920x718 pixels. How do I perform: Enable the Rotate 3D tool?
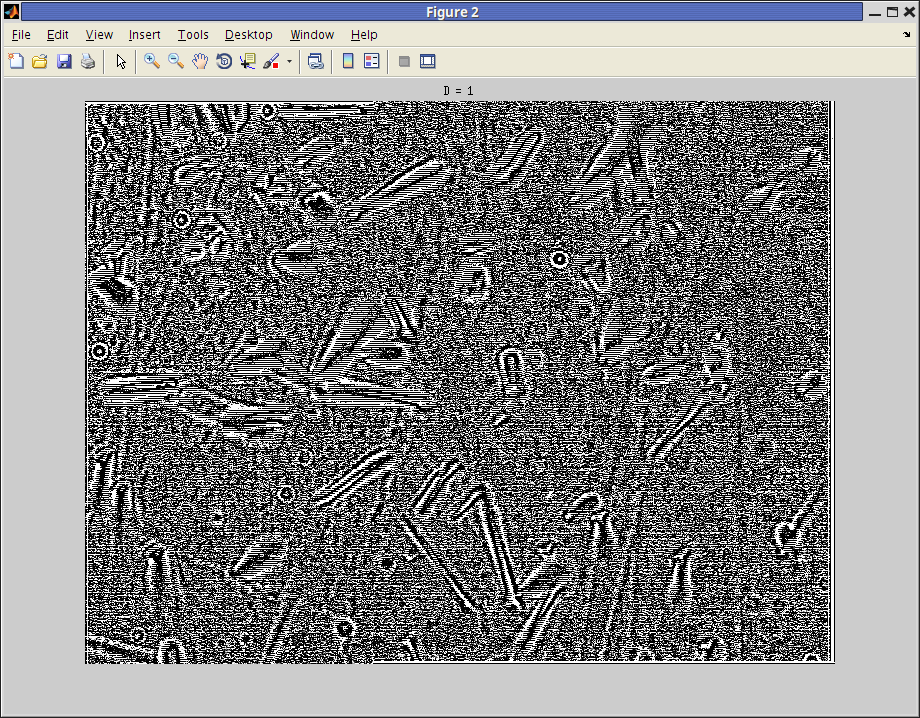click(x=224, y=61)
